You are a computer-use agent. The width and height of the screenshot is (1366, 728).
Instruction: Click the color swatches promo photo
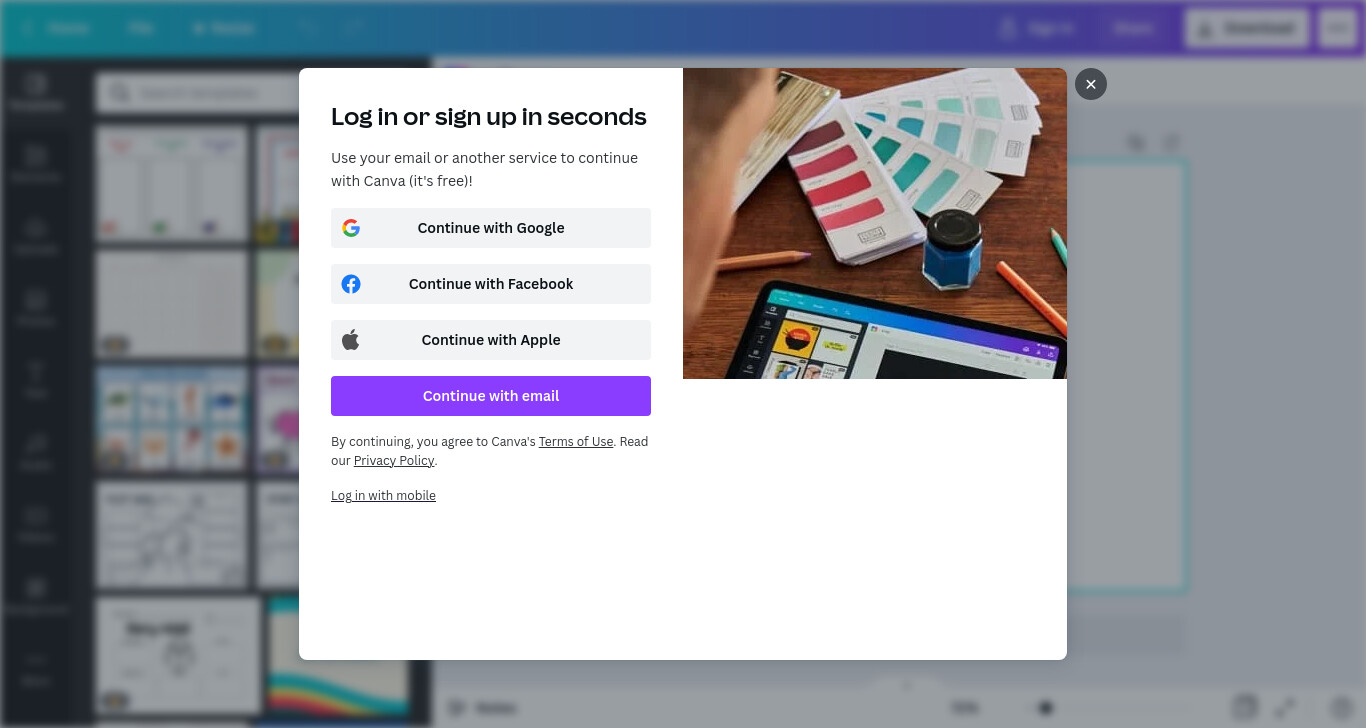(x=875, y=223)
